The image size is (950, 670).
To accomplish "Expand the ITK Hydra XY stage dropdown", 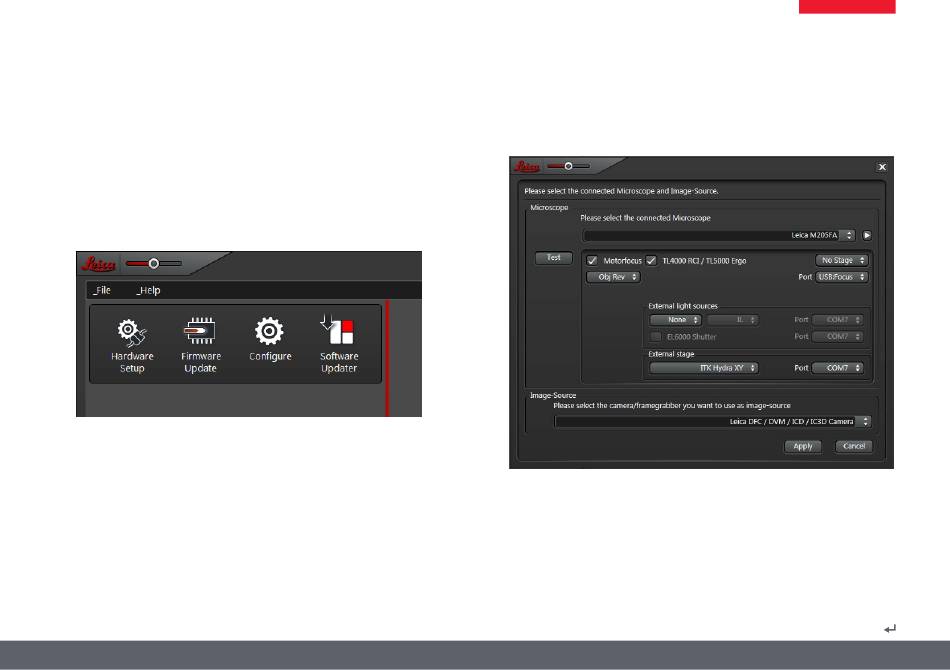I will coord(704,368).
